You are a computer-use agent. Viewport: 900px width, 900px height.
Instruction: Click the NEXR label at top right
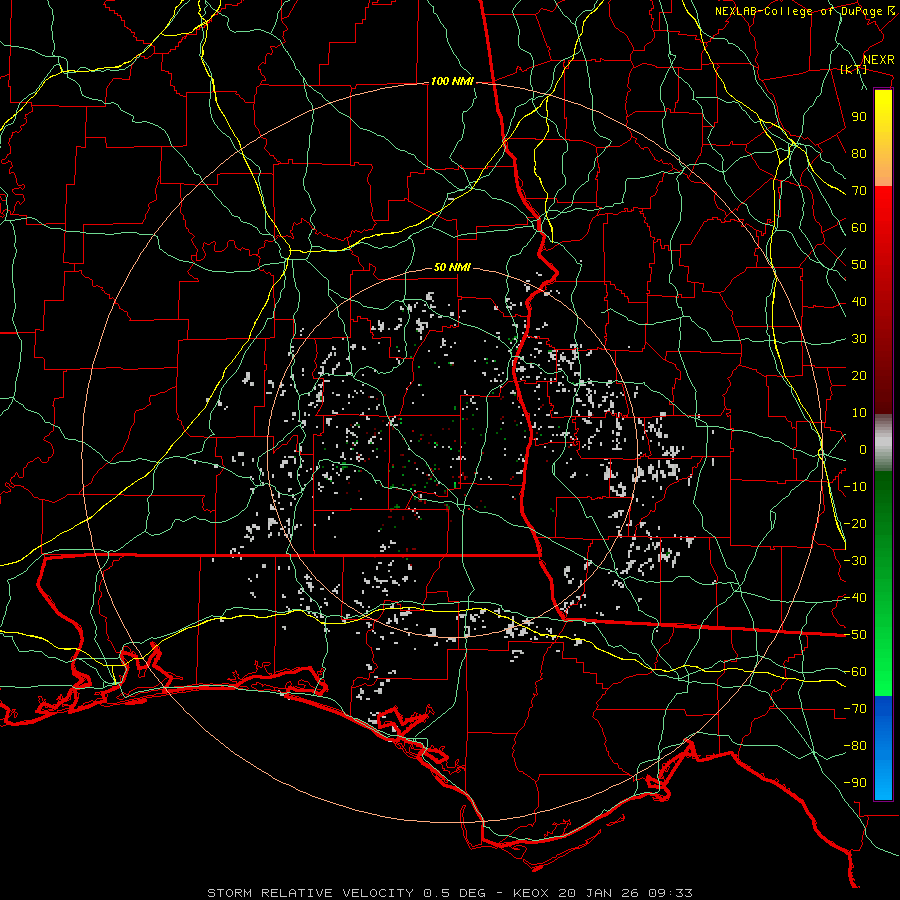pyautogui.click(x=879, y=60)
